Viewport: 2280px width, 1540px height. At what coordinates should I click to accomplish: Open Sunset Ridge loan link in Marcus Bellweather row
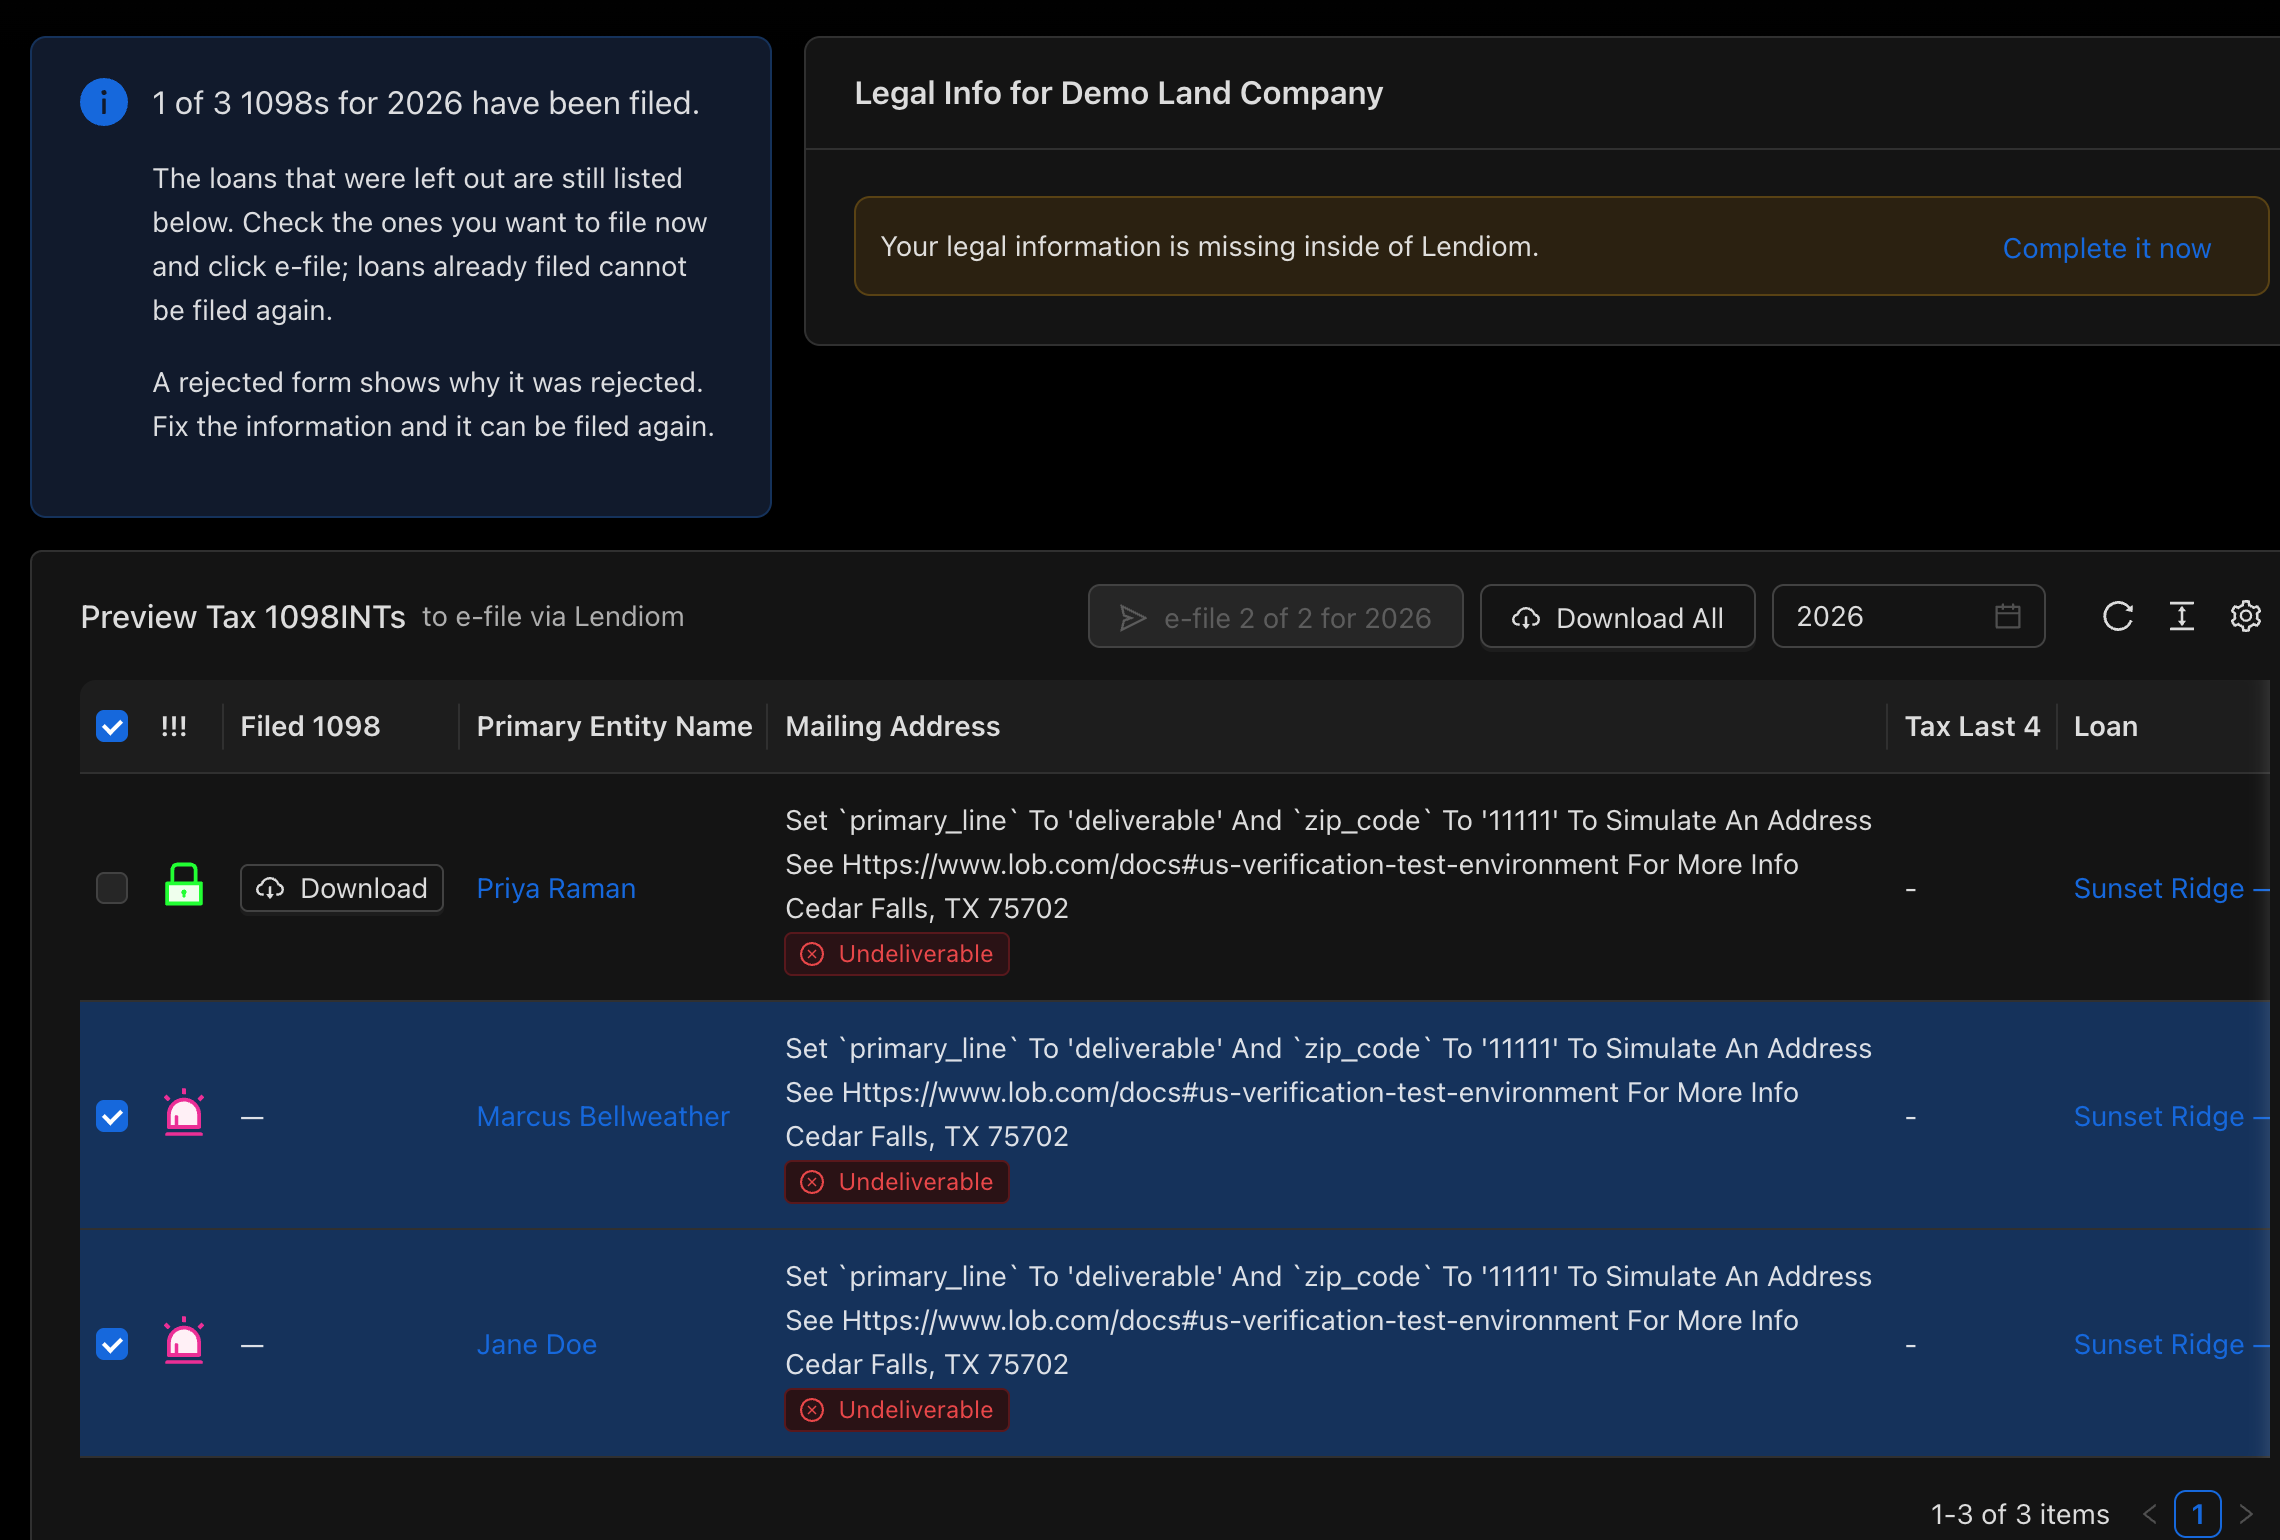pyautogui.click(x=2171, y=1116)
